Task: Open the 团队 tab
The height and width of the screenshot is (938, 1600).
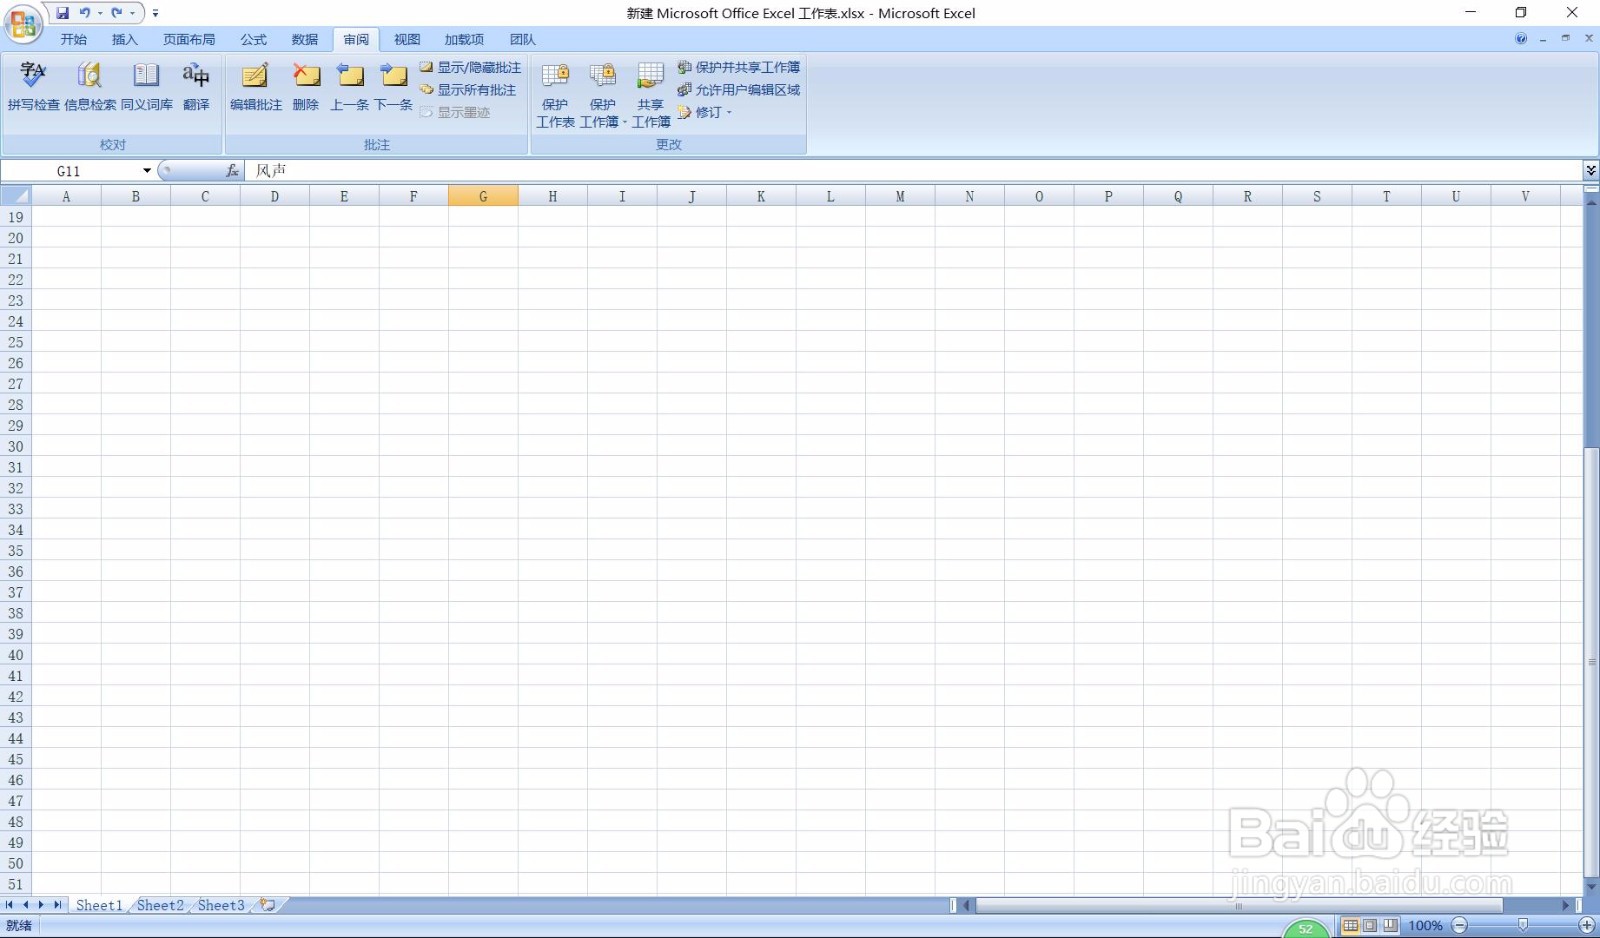Action: [523, 40]
